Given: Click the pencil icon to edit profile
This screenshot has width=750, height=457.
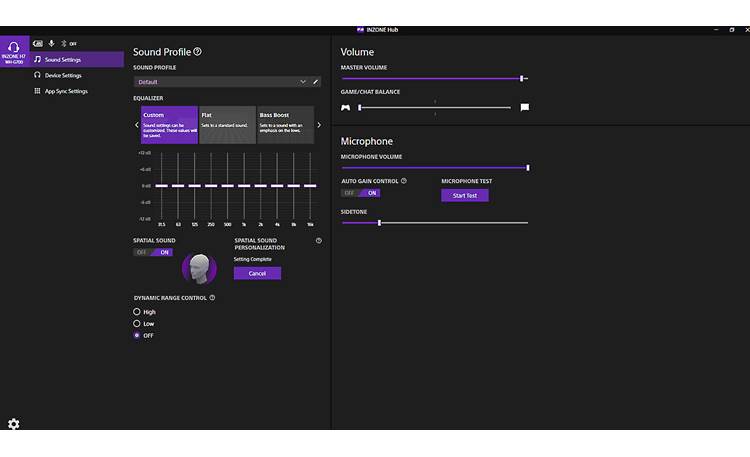Looking at the screenshot, I should 316,82.
